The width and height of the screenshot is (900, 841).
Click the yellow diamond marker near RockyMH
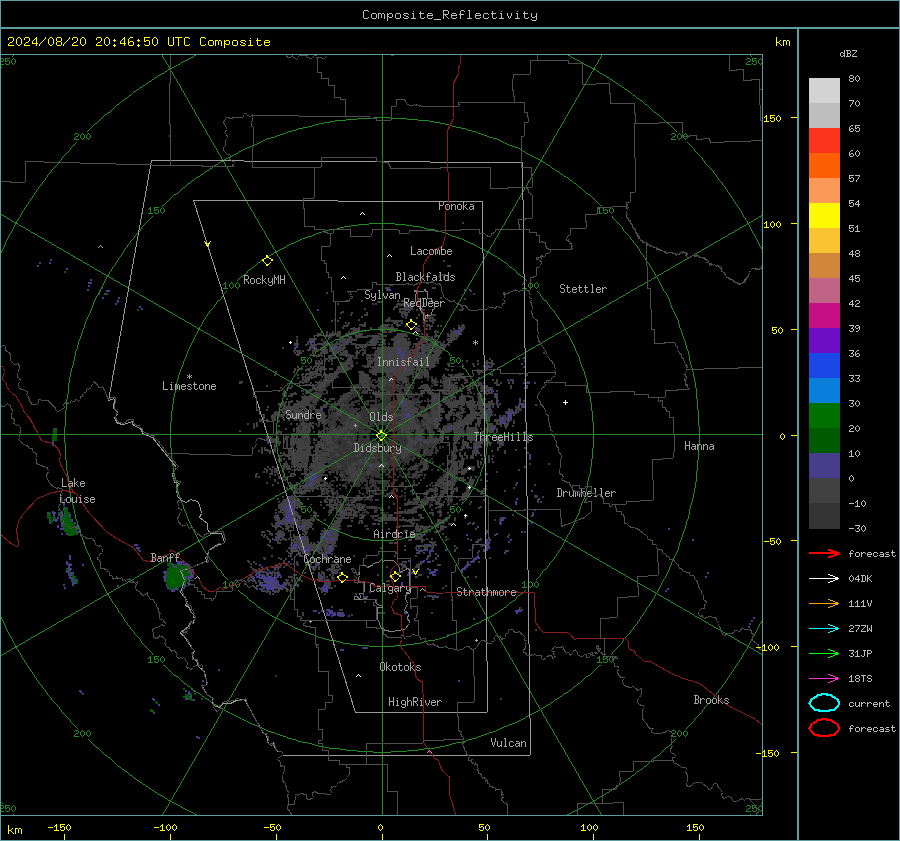[267, 261]
